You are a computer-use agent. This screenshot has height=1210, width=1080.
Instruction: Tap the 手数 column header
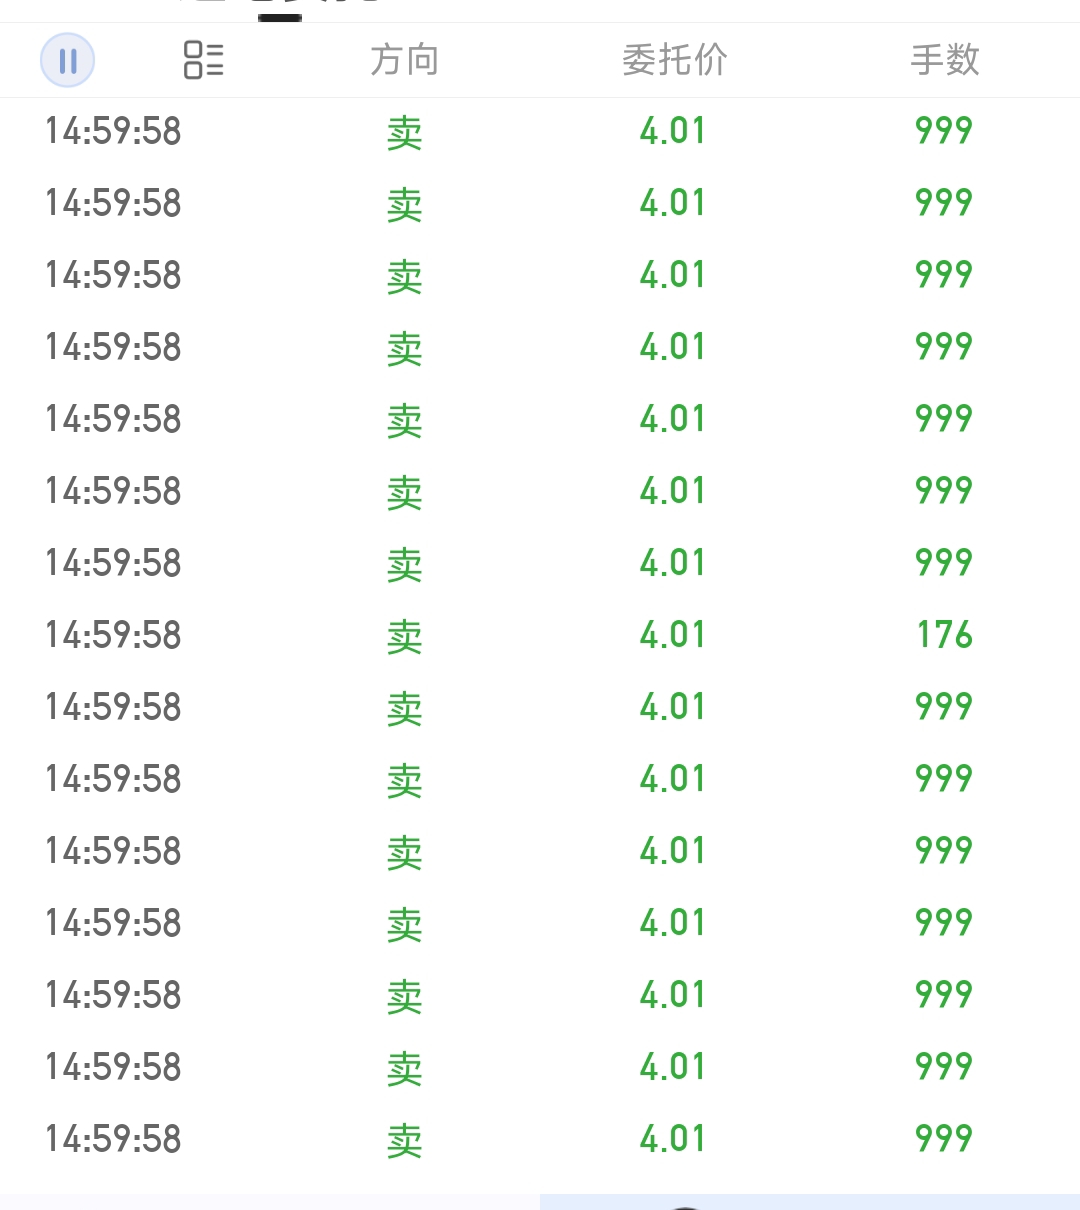pyautogui.click(x=945, y=60)
